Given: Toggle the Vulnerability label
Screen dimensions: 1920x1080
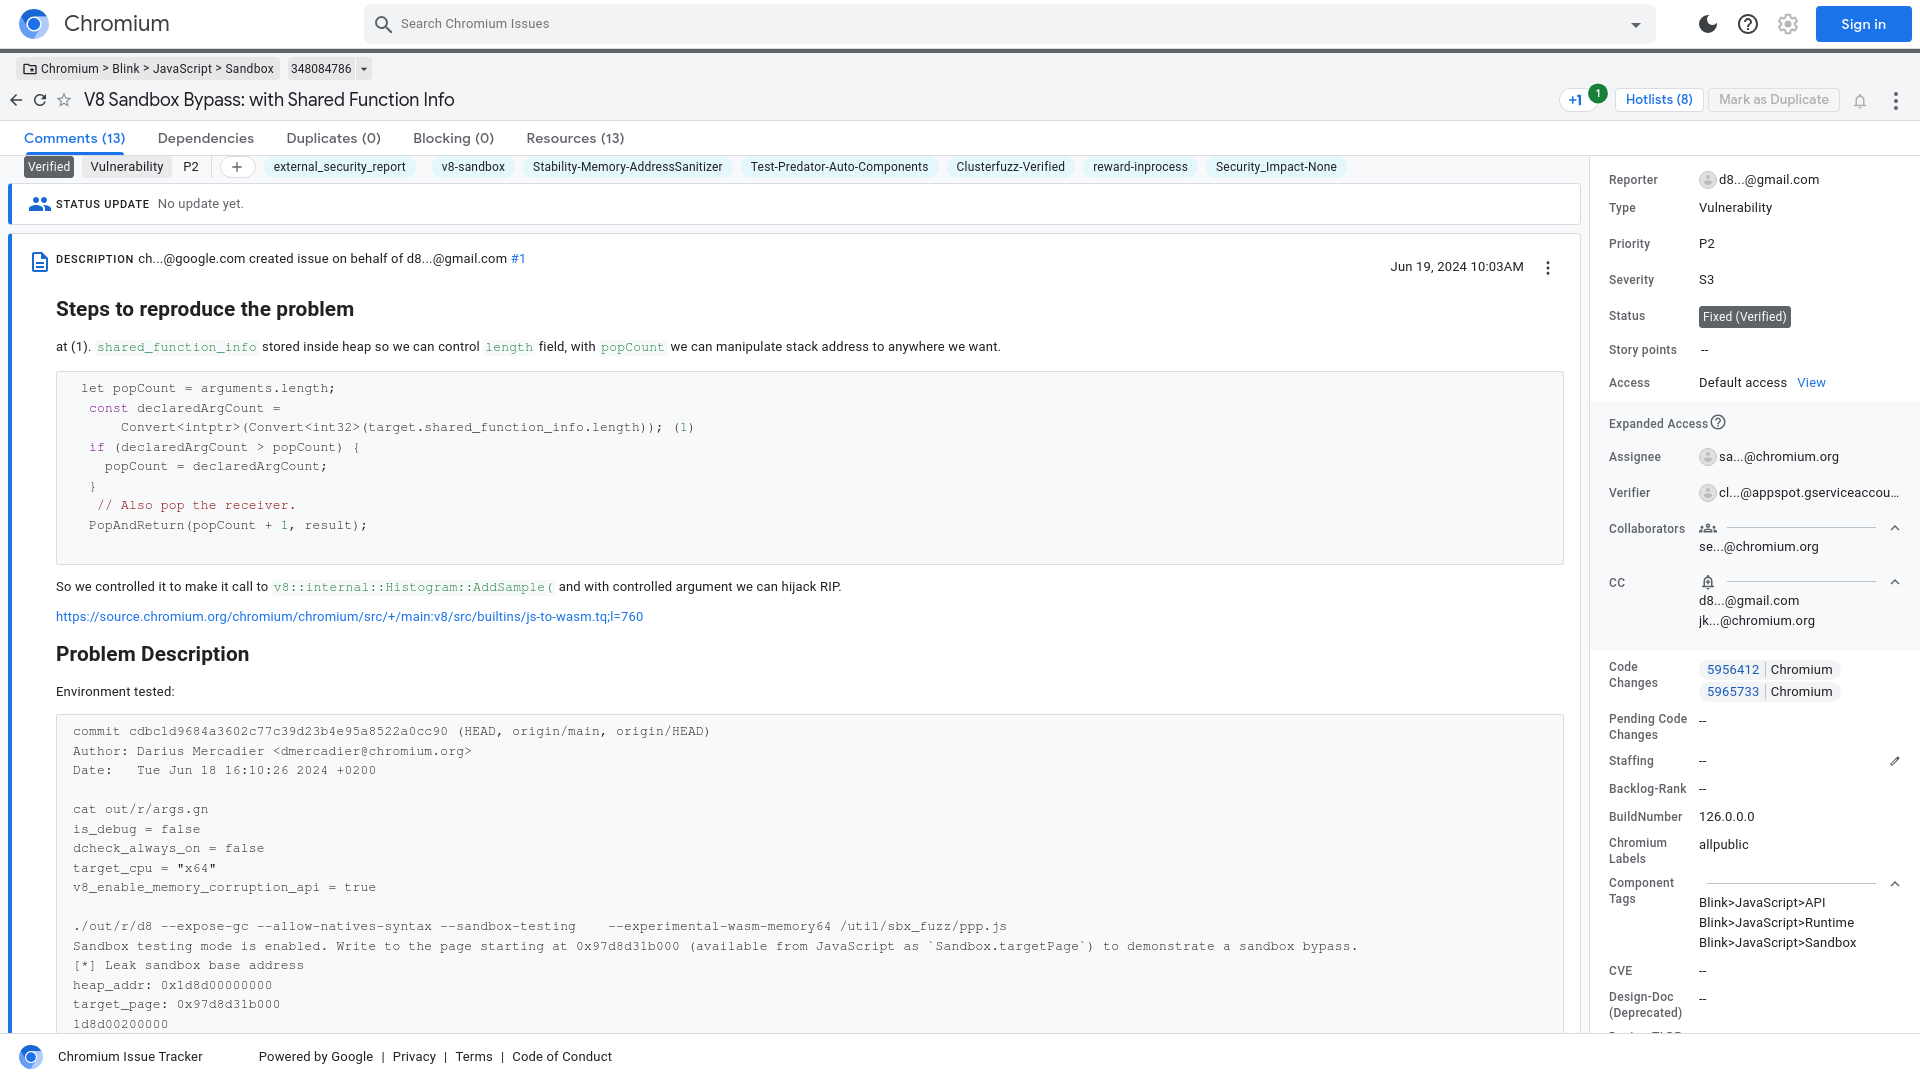Looking at the screenshot, I should click(x=127, y=167).
